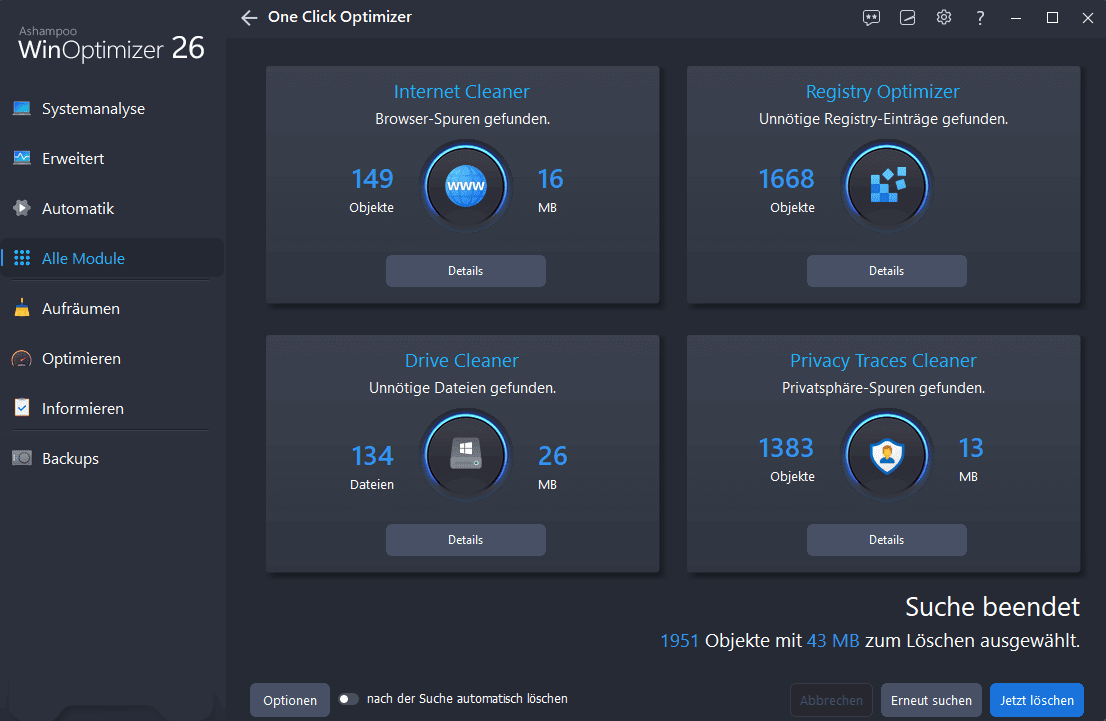Open Backups from the sidebar
The width and height of the screenshot is (1106, 721).
70,459
